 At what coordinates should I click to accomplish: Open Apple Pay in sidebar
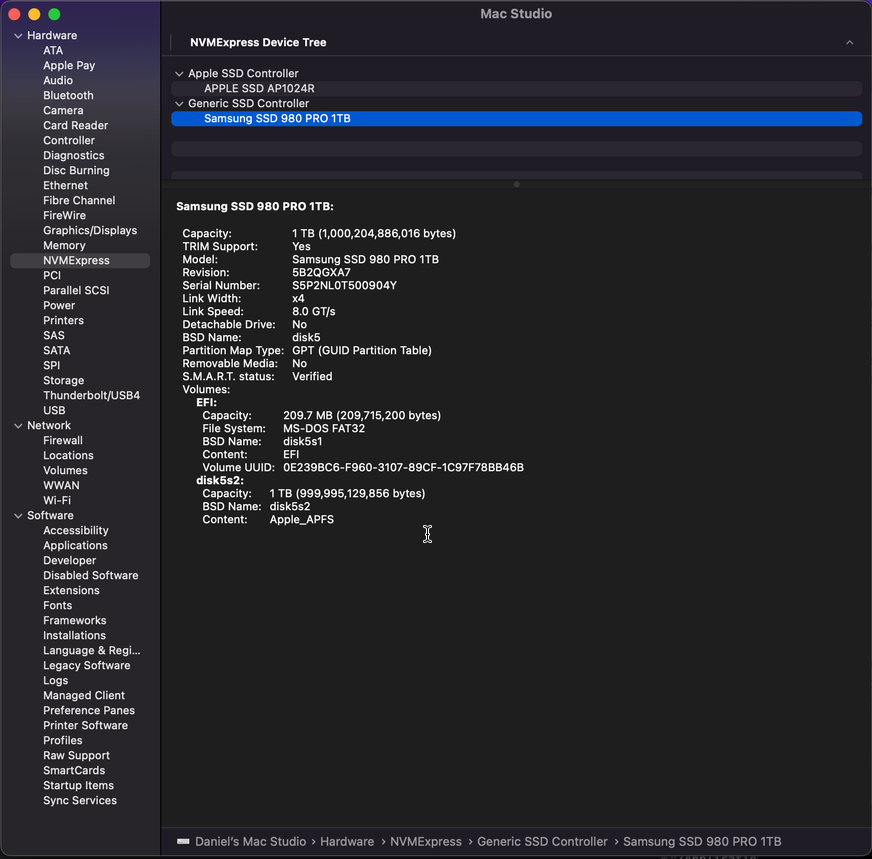(x=69, y=66)
